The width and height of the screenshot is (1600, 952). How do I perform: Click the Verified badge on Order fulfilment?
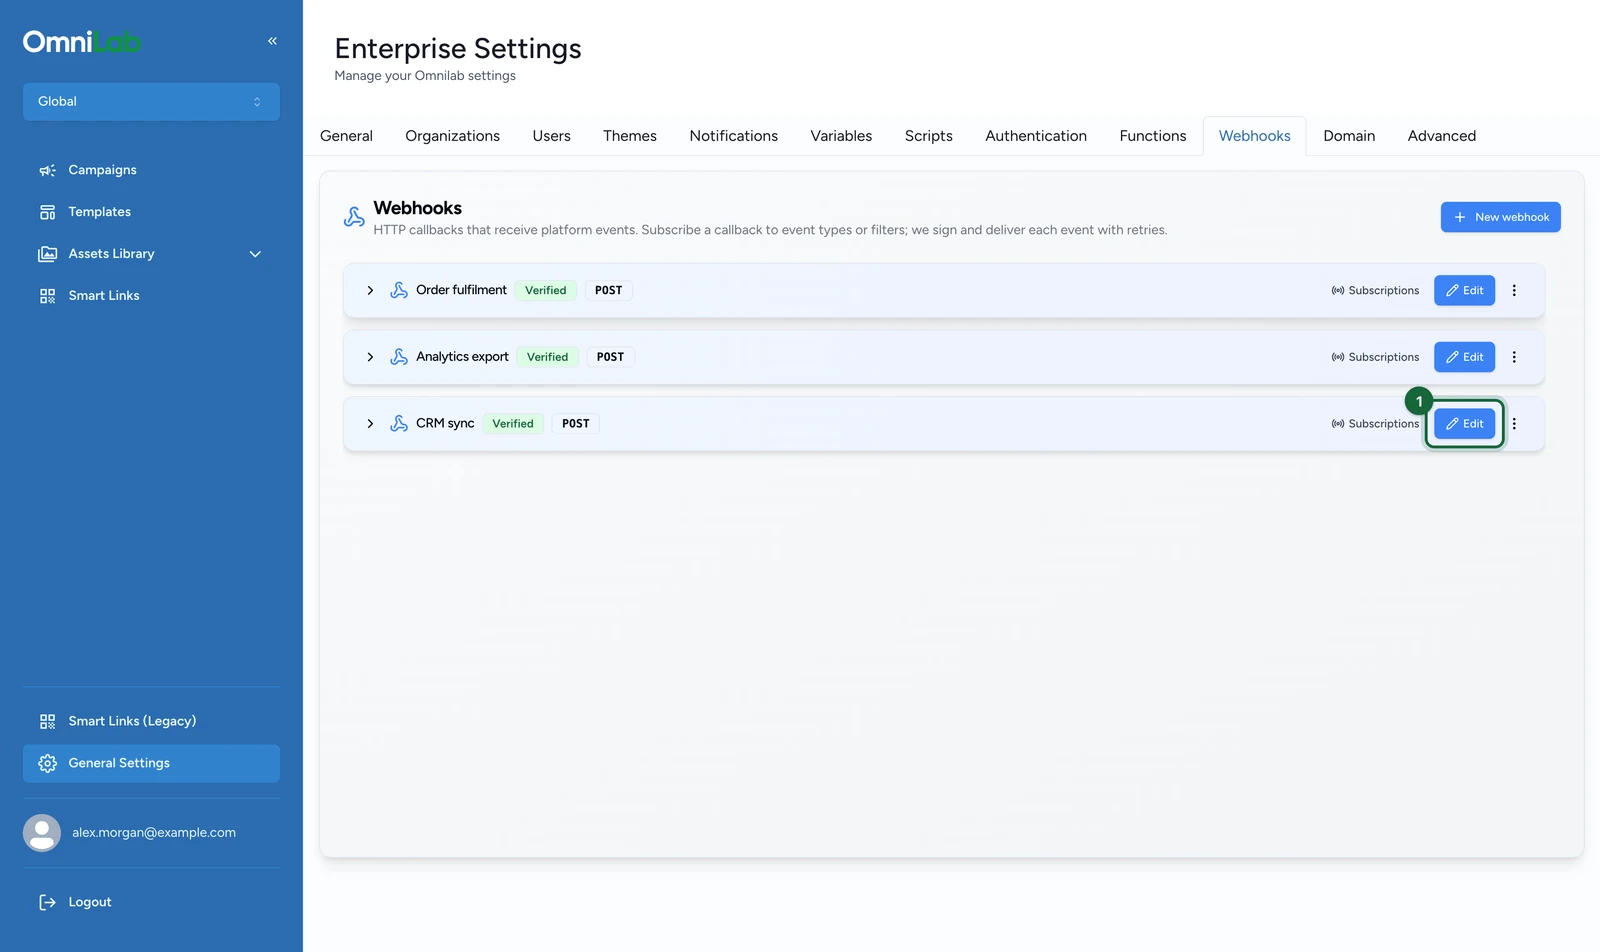[x=546, y=290]
